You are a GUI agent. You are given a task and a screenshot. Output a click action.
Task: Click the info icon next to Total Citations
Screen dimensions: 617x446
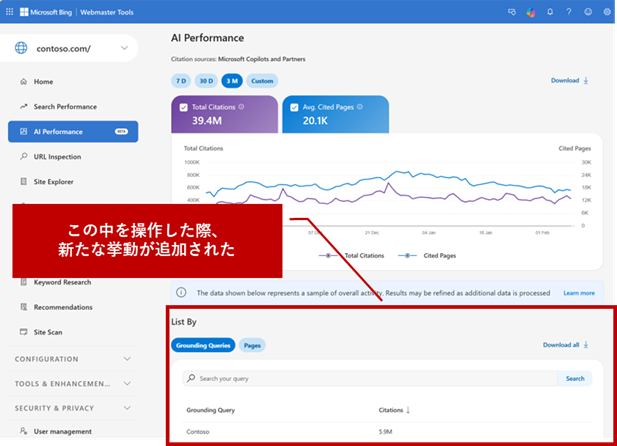(241, 107)
